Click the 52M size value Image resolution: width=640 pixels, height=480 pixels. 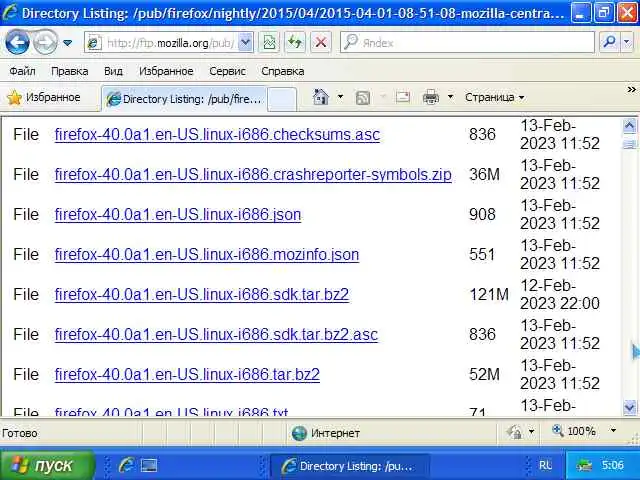(x=484, y=374)
